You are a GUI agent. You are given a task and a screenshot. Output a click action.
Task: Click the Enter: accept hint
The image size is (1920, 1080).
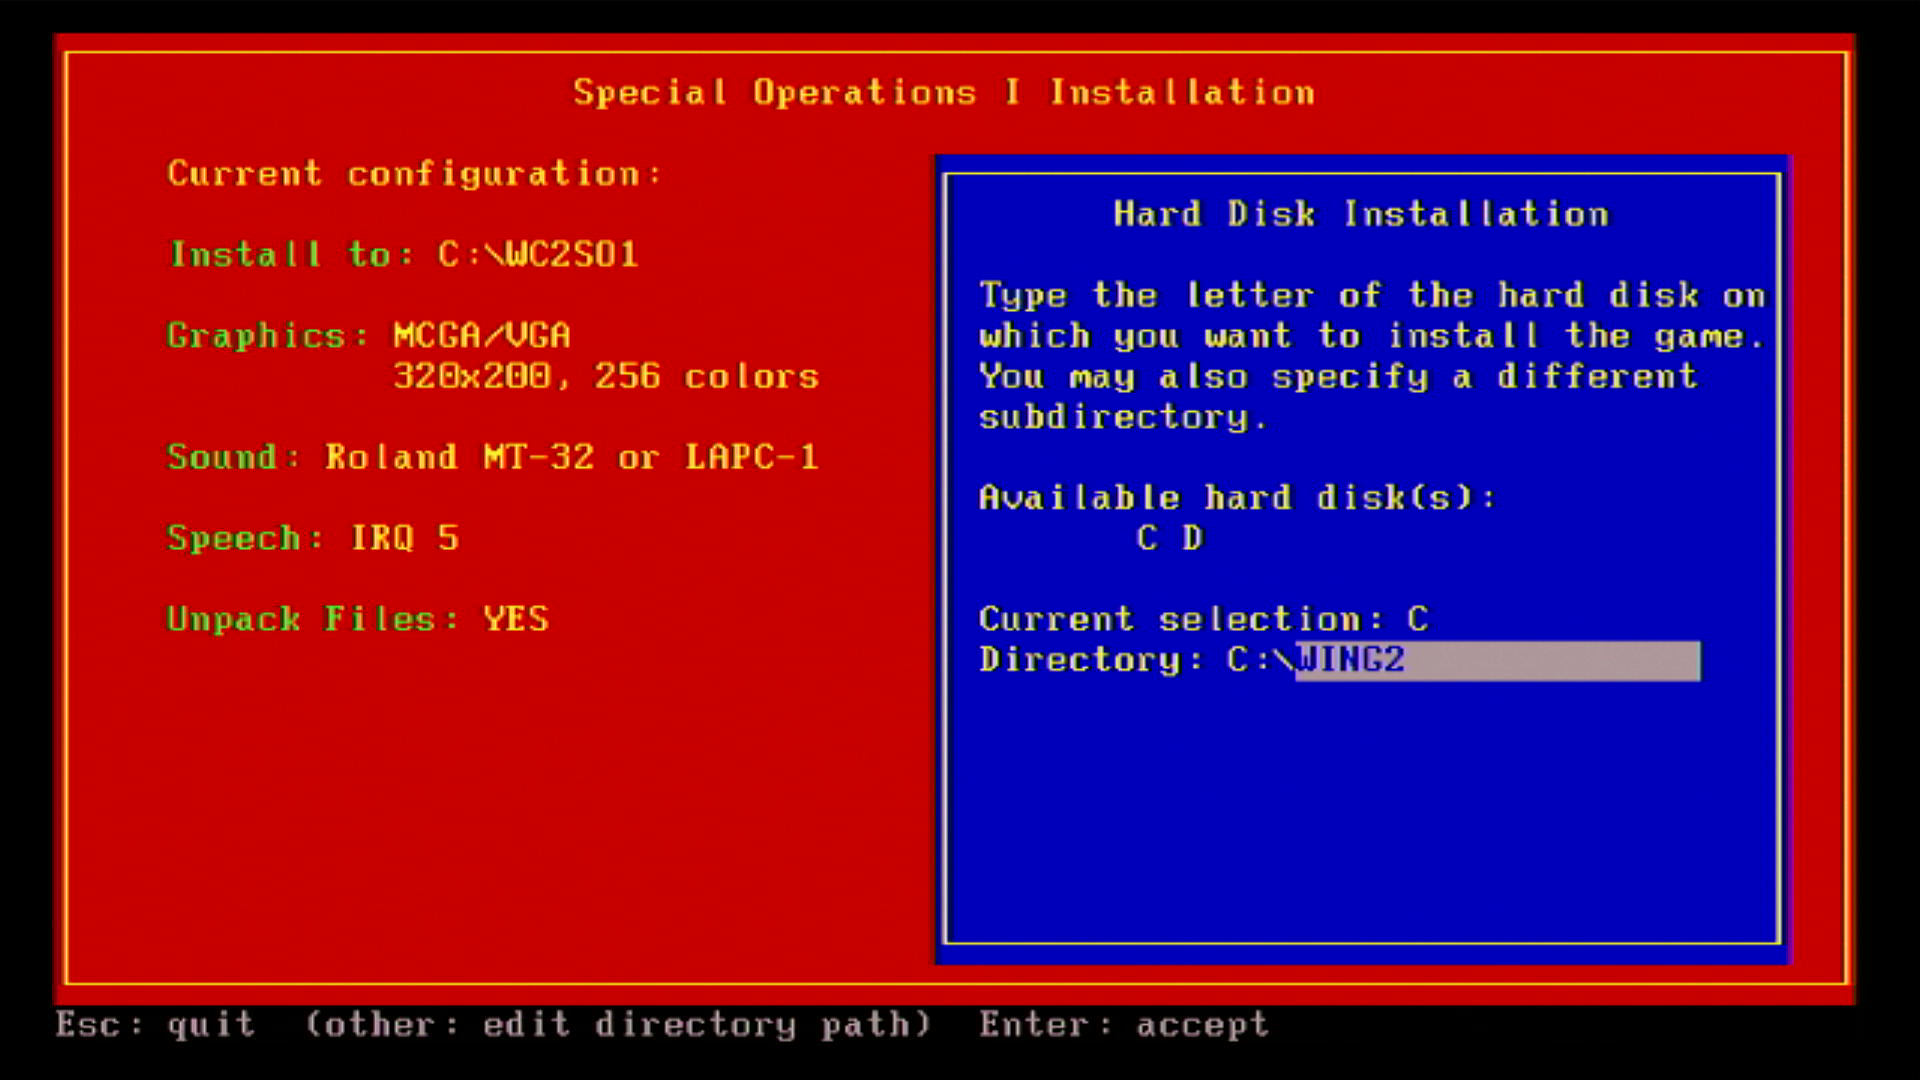[x=1123, y=1025]
